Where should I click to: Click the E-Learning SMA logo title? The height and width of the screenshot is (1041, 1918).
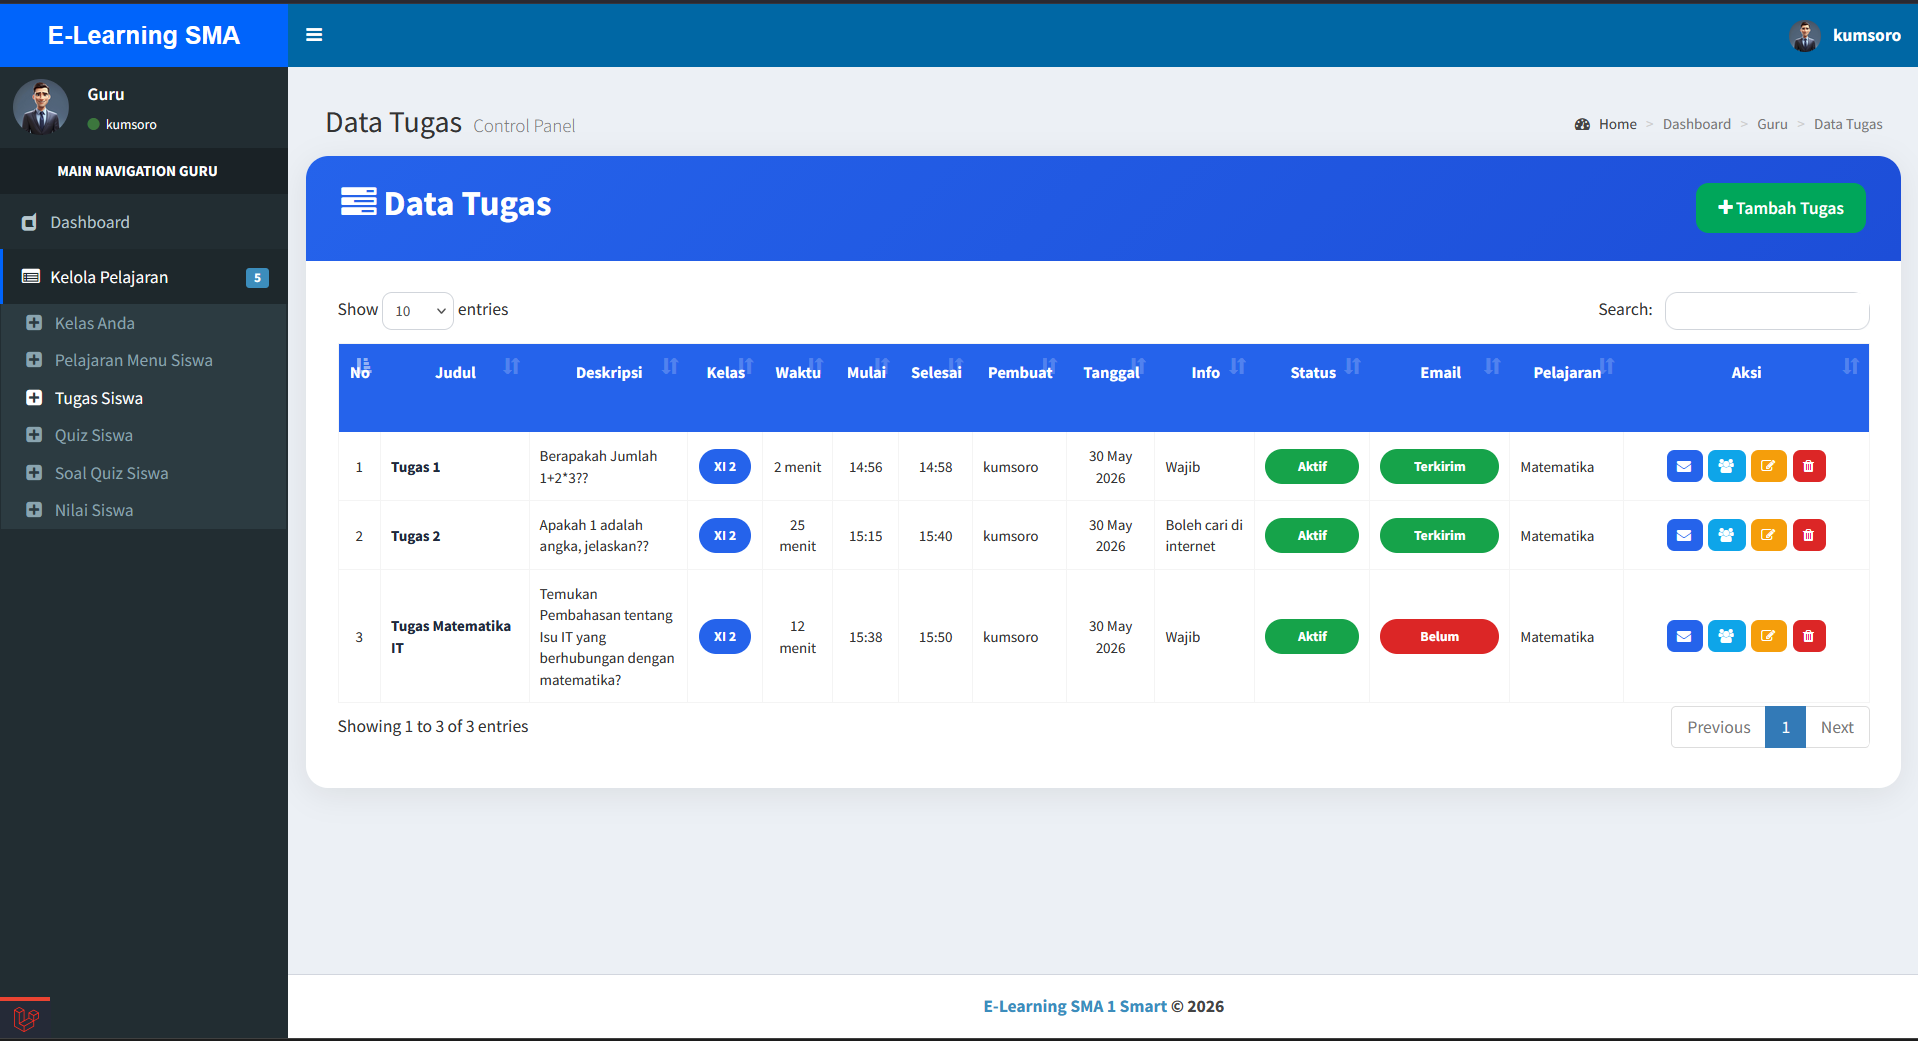coord(144,35)
